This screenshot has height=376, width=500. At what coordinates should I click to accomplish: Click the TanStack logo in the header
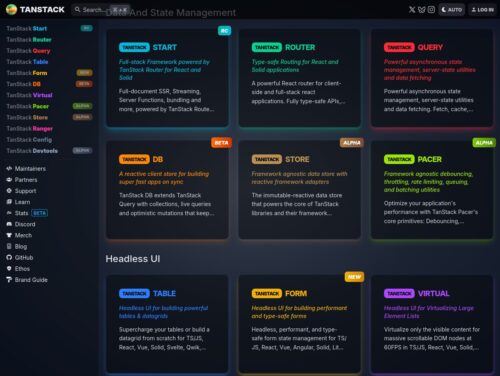pos(35,9)
